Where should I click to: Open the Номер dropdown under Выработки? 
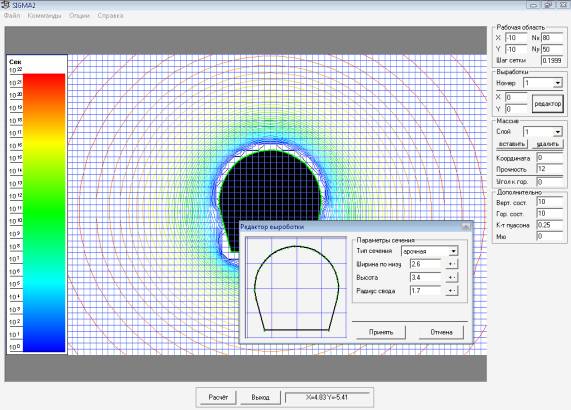pyautogui.click(x=557, y=83)
